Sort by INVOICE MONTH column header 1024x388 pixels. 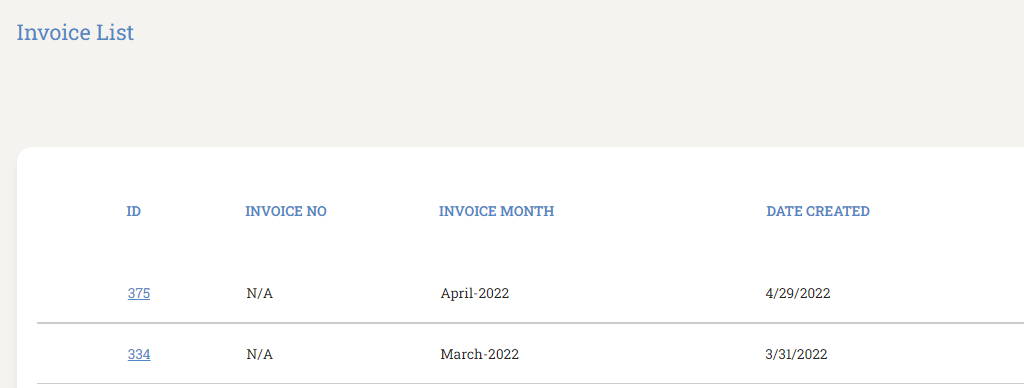(496, 212)
